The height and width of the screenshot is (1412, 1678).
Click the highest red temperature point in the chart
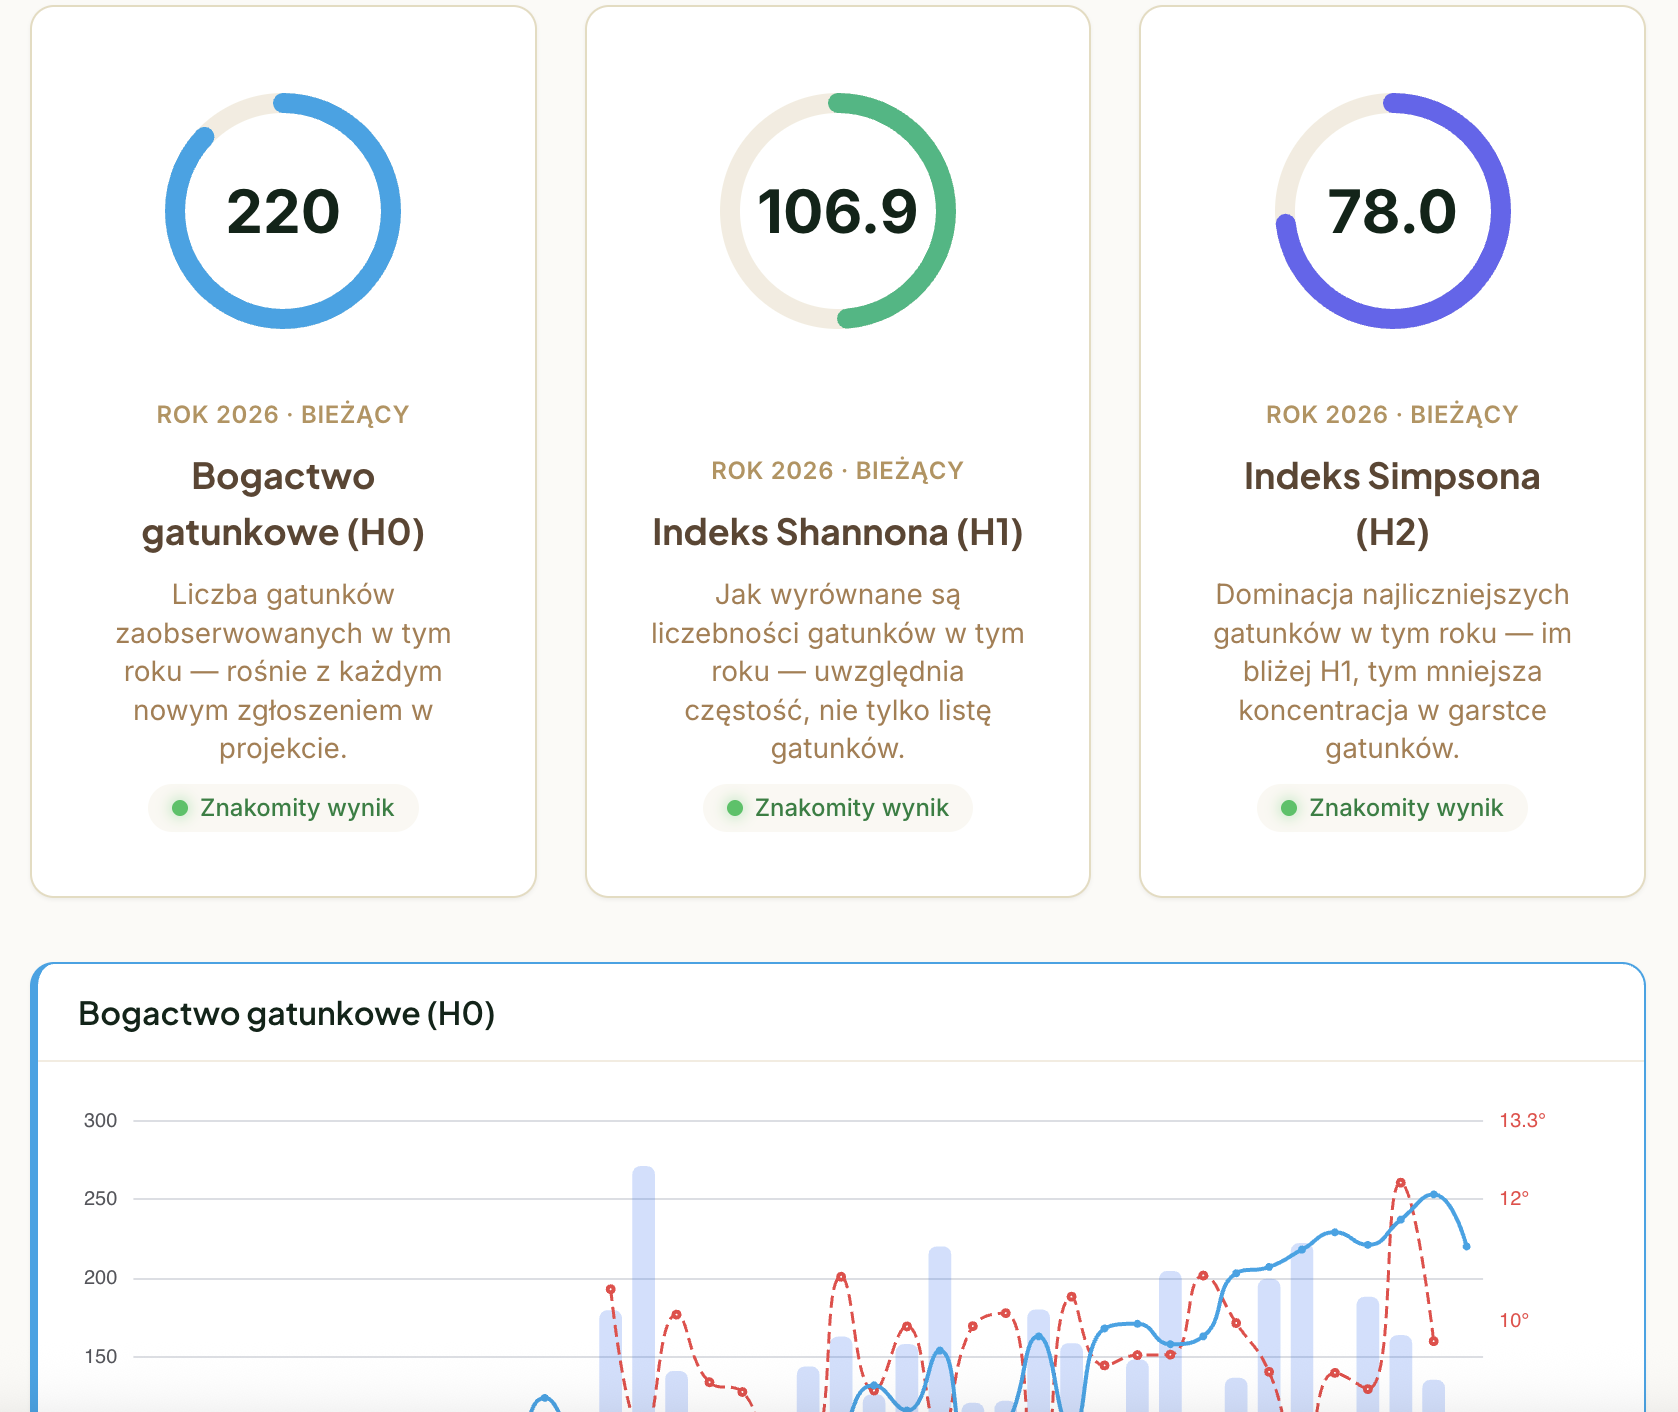1400,1183
